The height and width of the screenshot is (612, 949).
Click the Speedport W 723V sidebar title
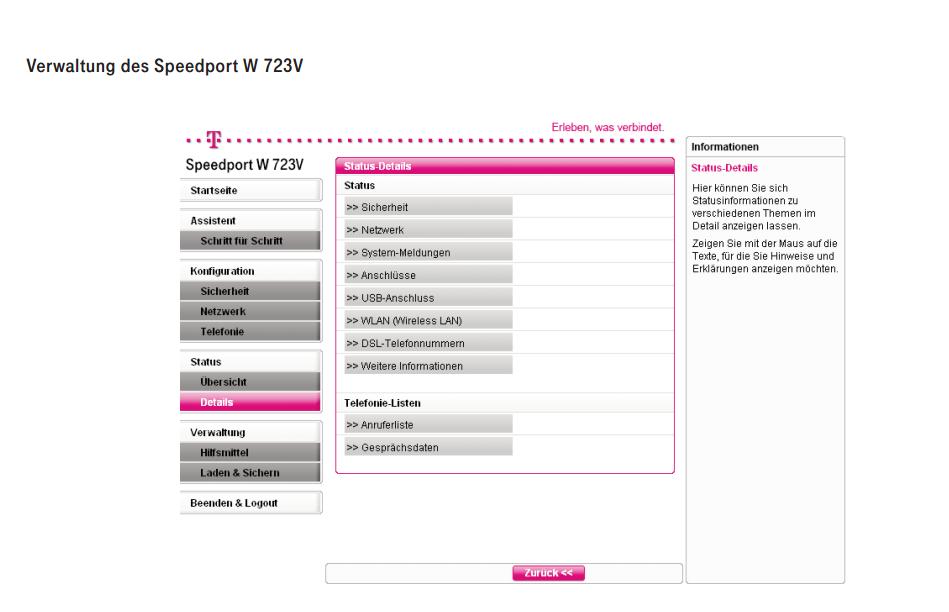(x=245, y=165)
